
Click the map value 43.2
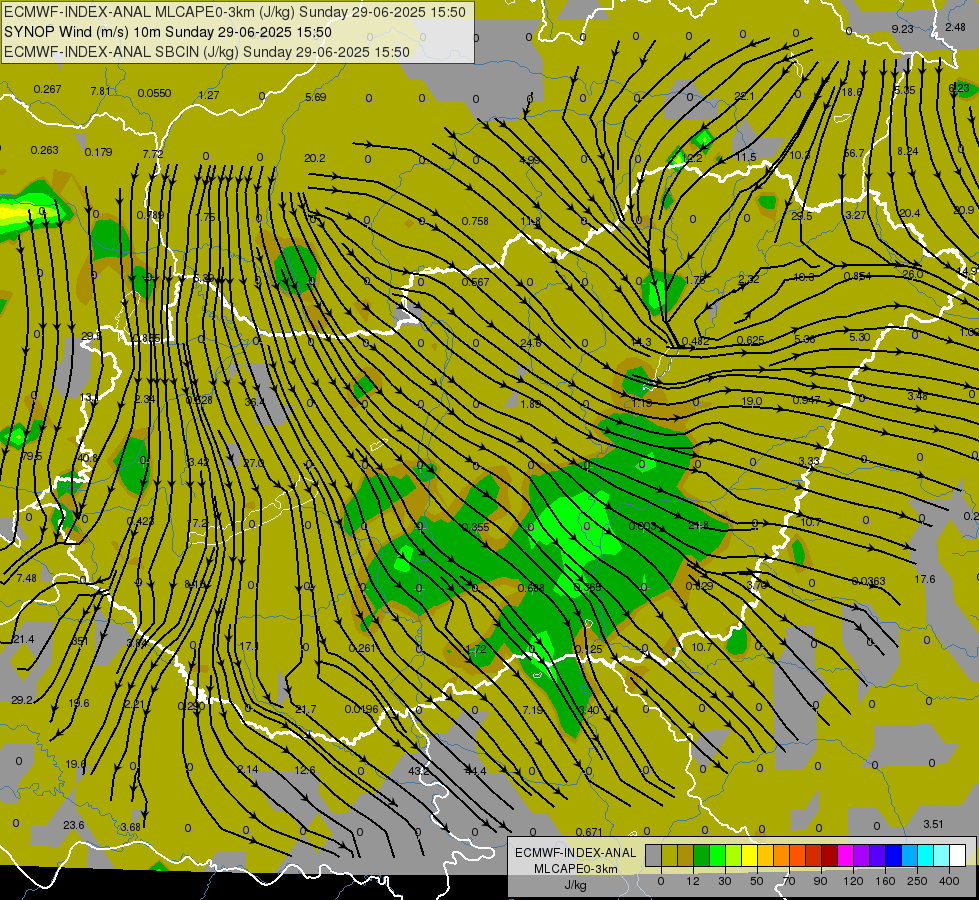click(418, 771)
